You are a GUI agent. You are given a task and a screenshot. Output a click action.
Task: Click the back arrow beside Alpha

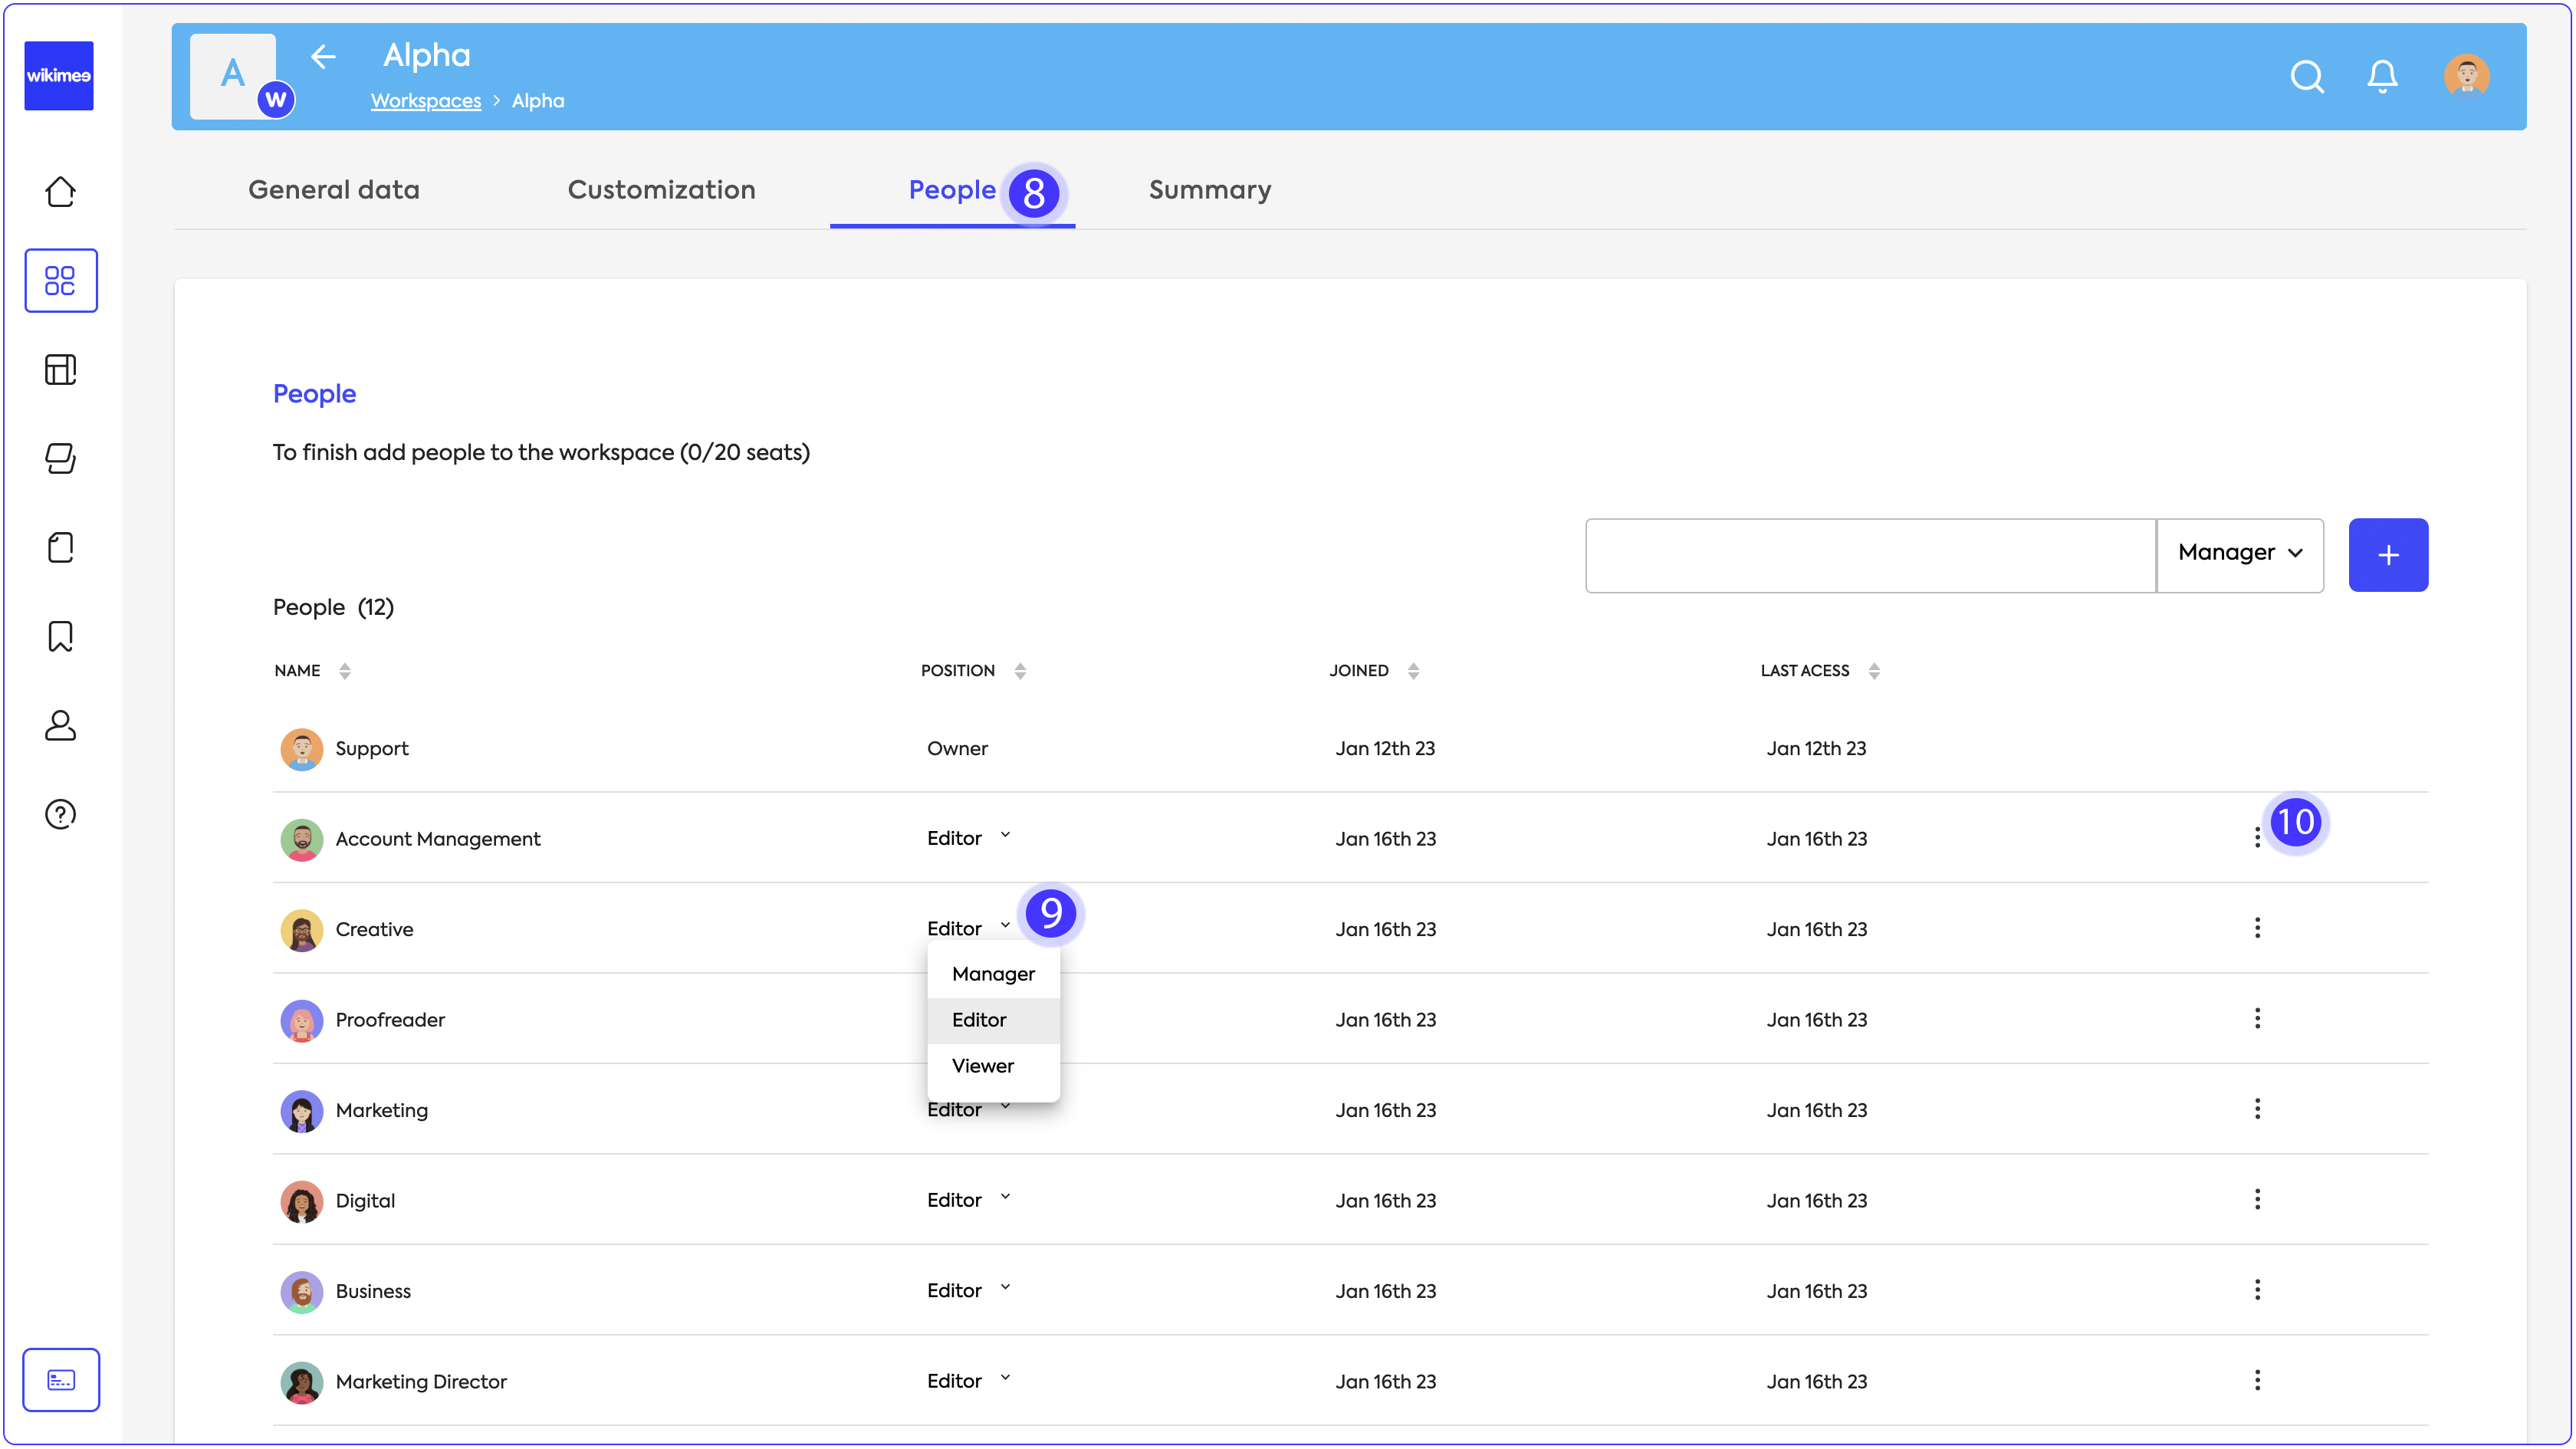[x=323, y=57]
